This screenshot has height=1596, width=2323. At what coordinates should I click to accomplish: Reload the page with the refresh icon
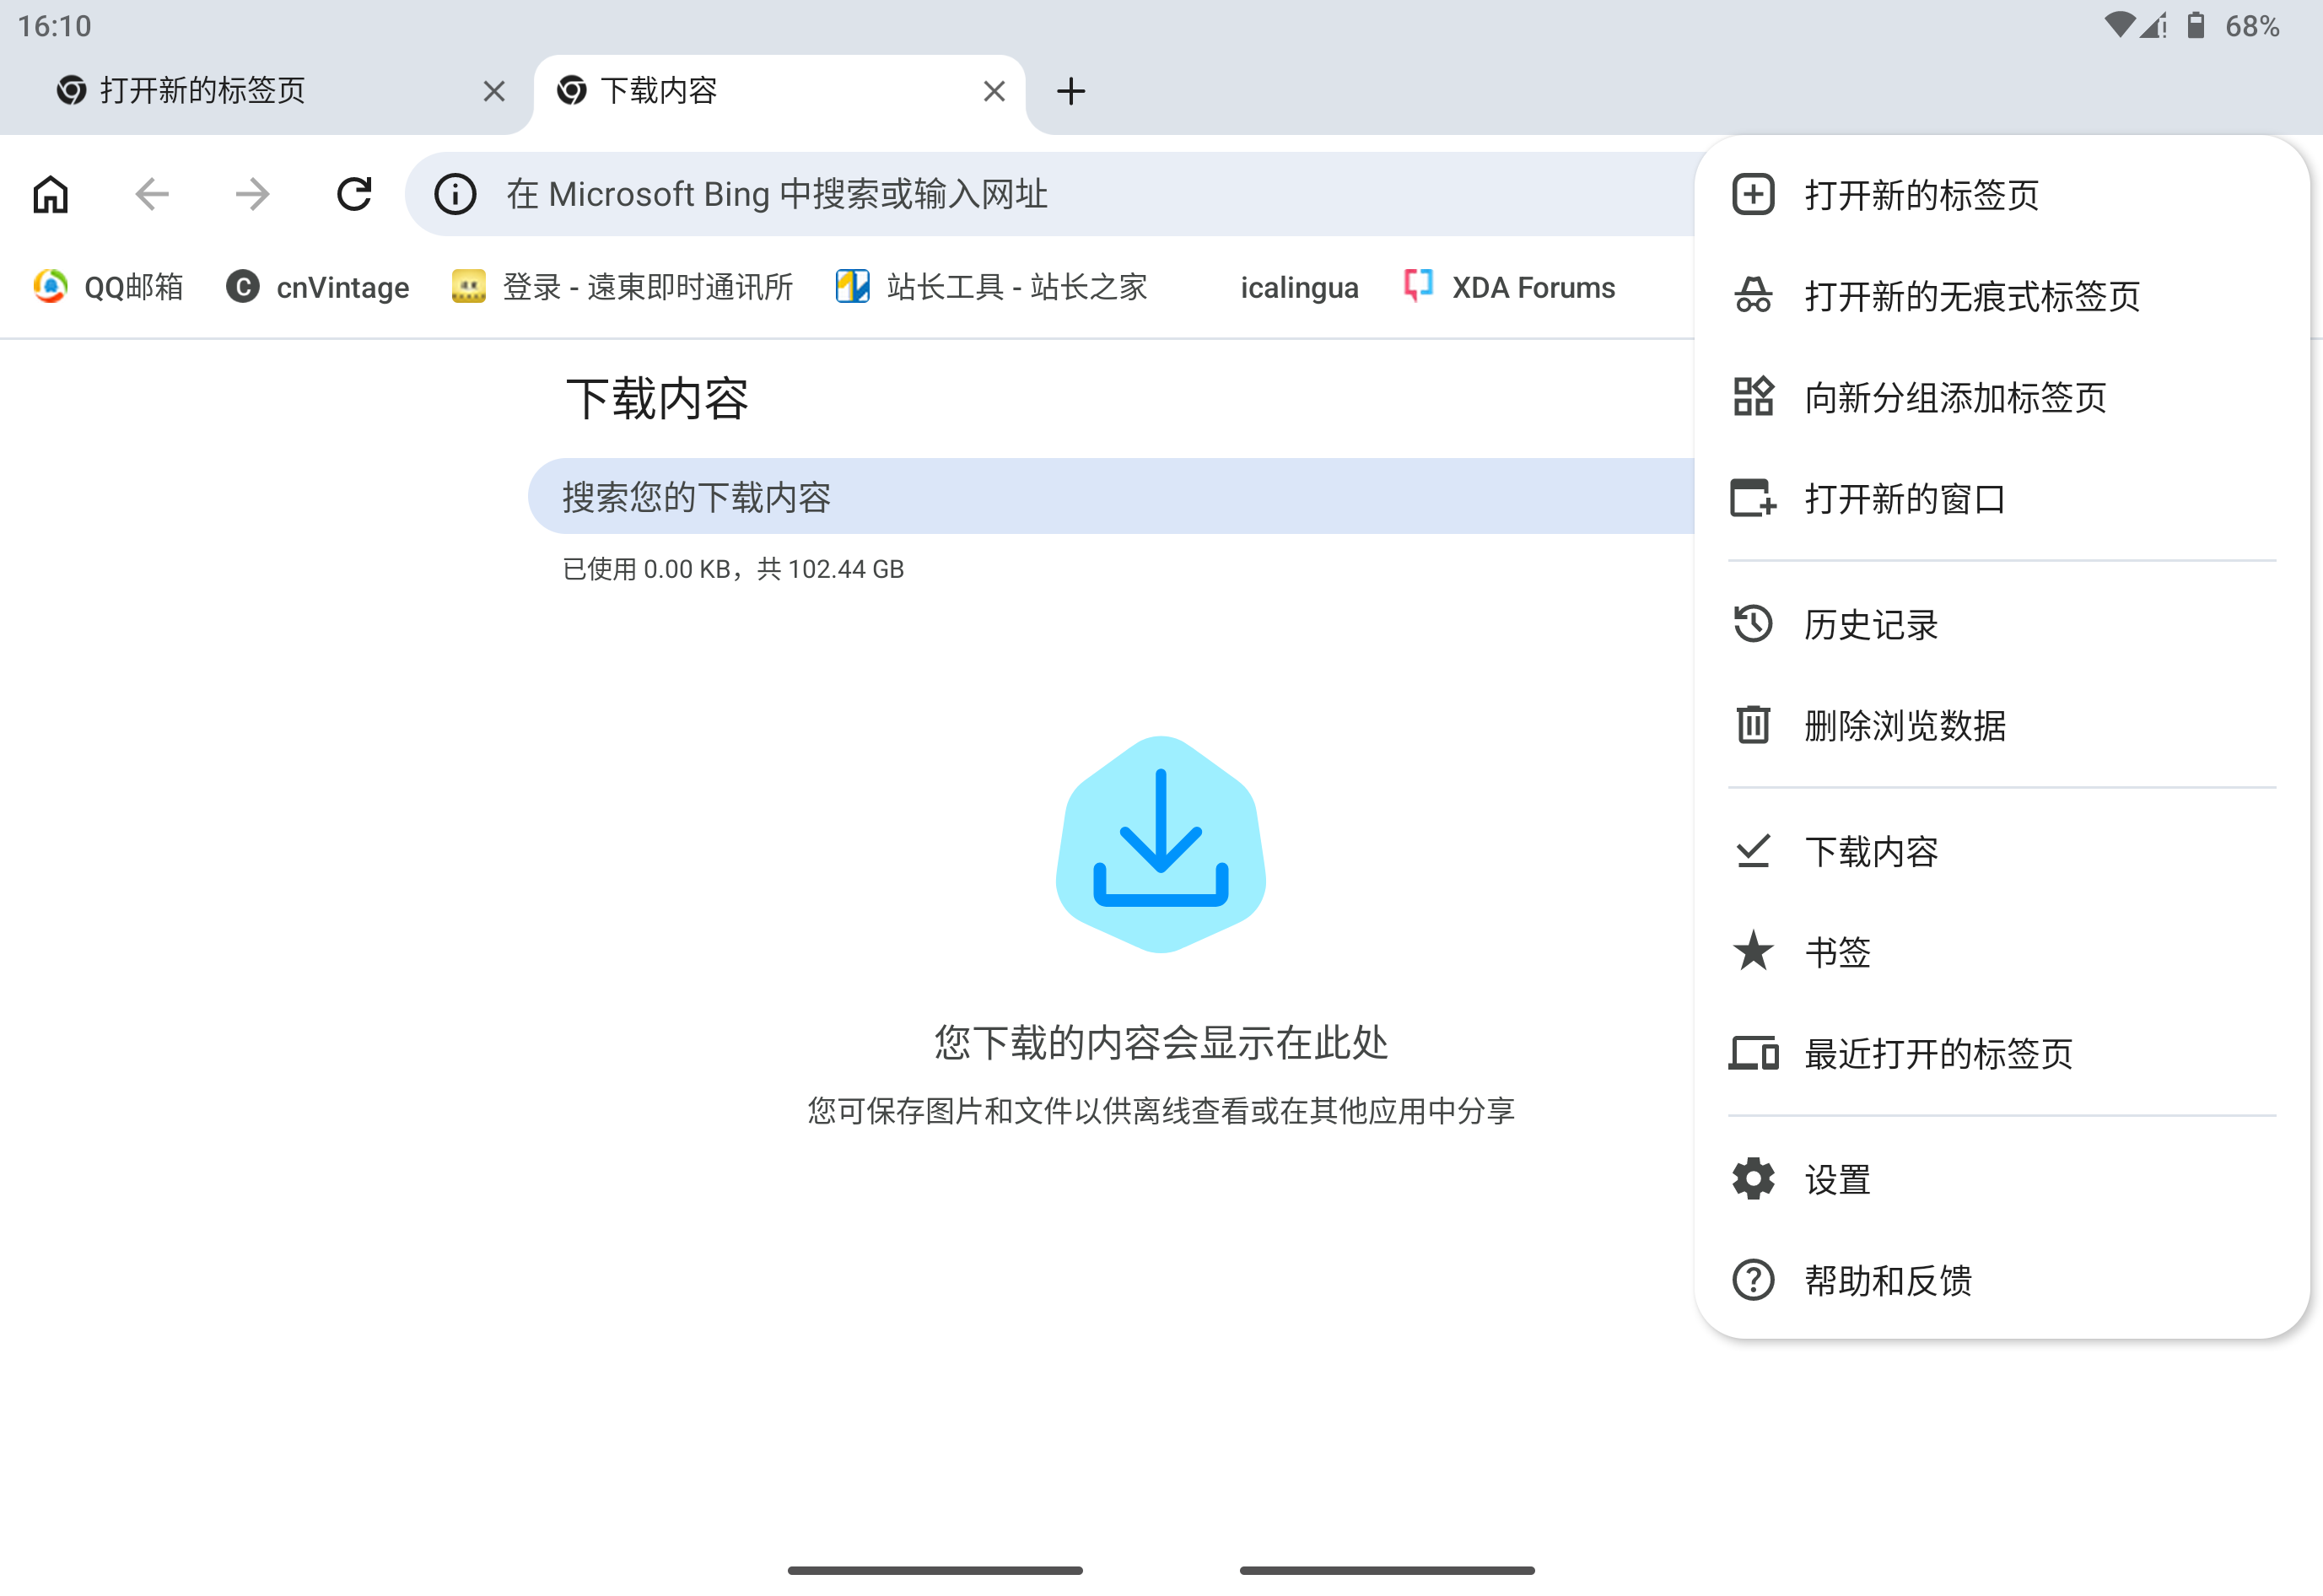pos(354,194)
